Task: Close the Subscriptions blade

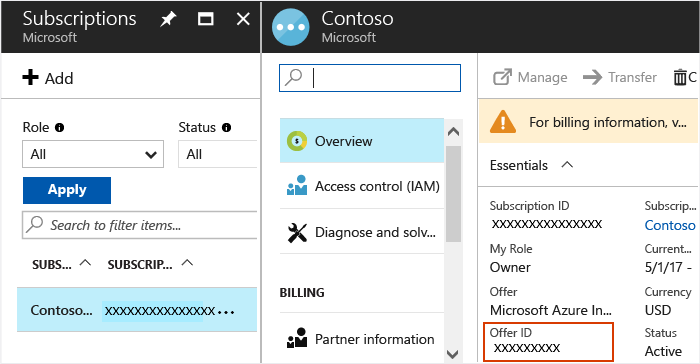Action: (243, 19)
